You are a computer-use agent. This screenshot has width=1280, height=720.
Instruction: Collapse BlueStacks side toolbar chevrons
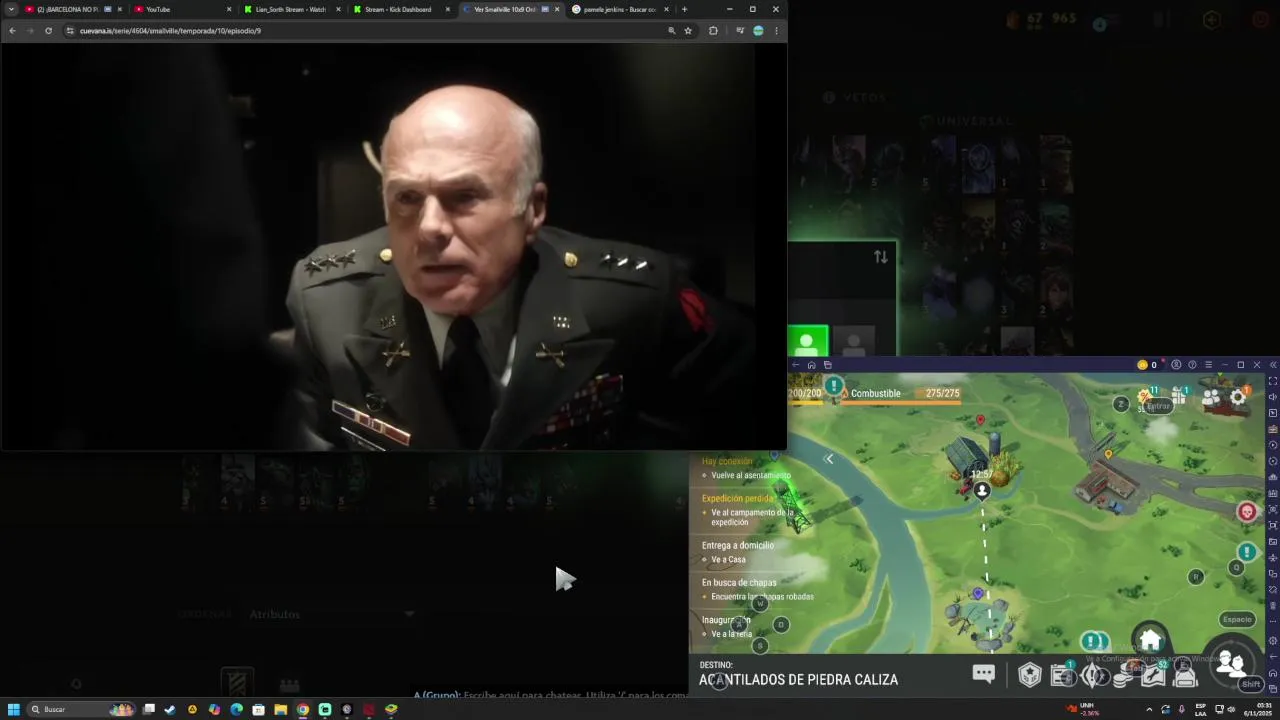[x=1272, y=365]
